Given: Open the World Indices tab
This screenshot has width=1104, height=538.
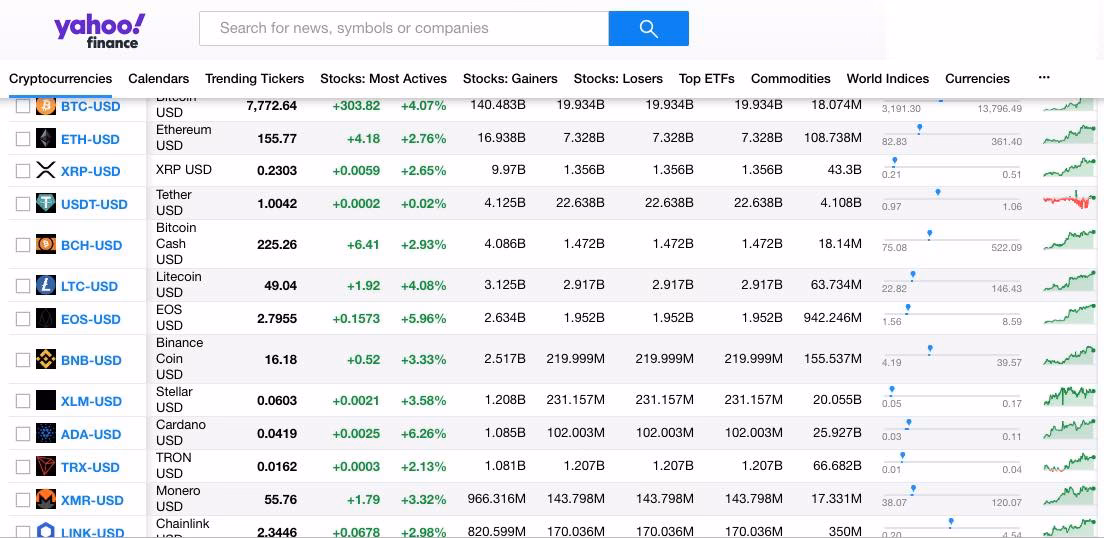Looking at the screenshot, I should pyautogui.click(x=888, y=79).
